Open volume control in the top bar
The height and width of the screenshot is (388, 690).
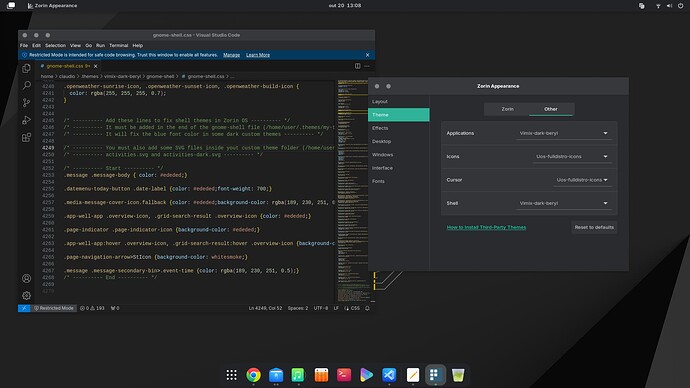pos(669,6)
